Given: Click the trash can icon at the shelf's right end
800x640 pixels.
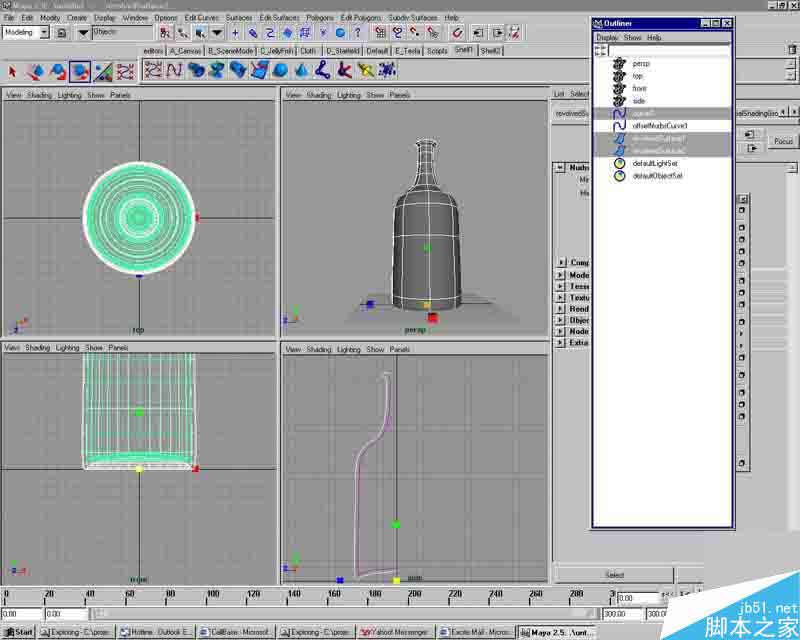Looking at the screenshot, I should [x=792, y=50].
